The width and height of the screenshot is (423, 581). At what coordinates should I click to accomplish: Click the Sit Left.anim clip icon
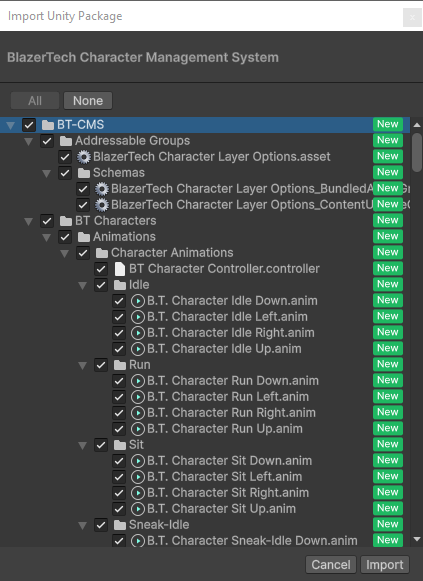(138, 477)
